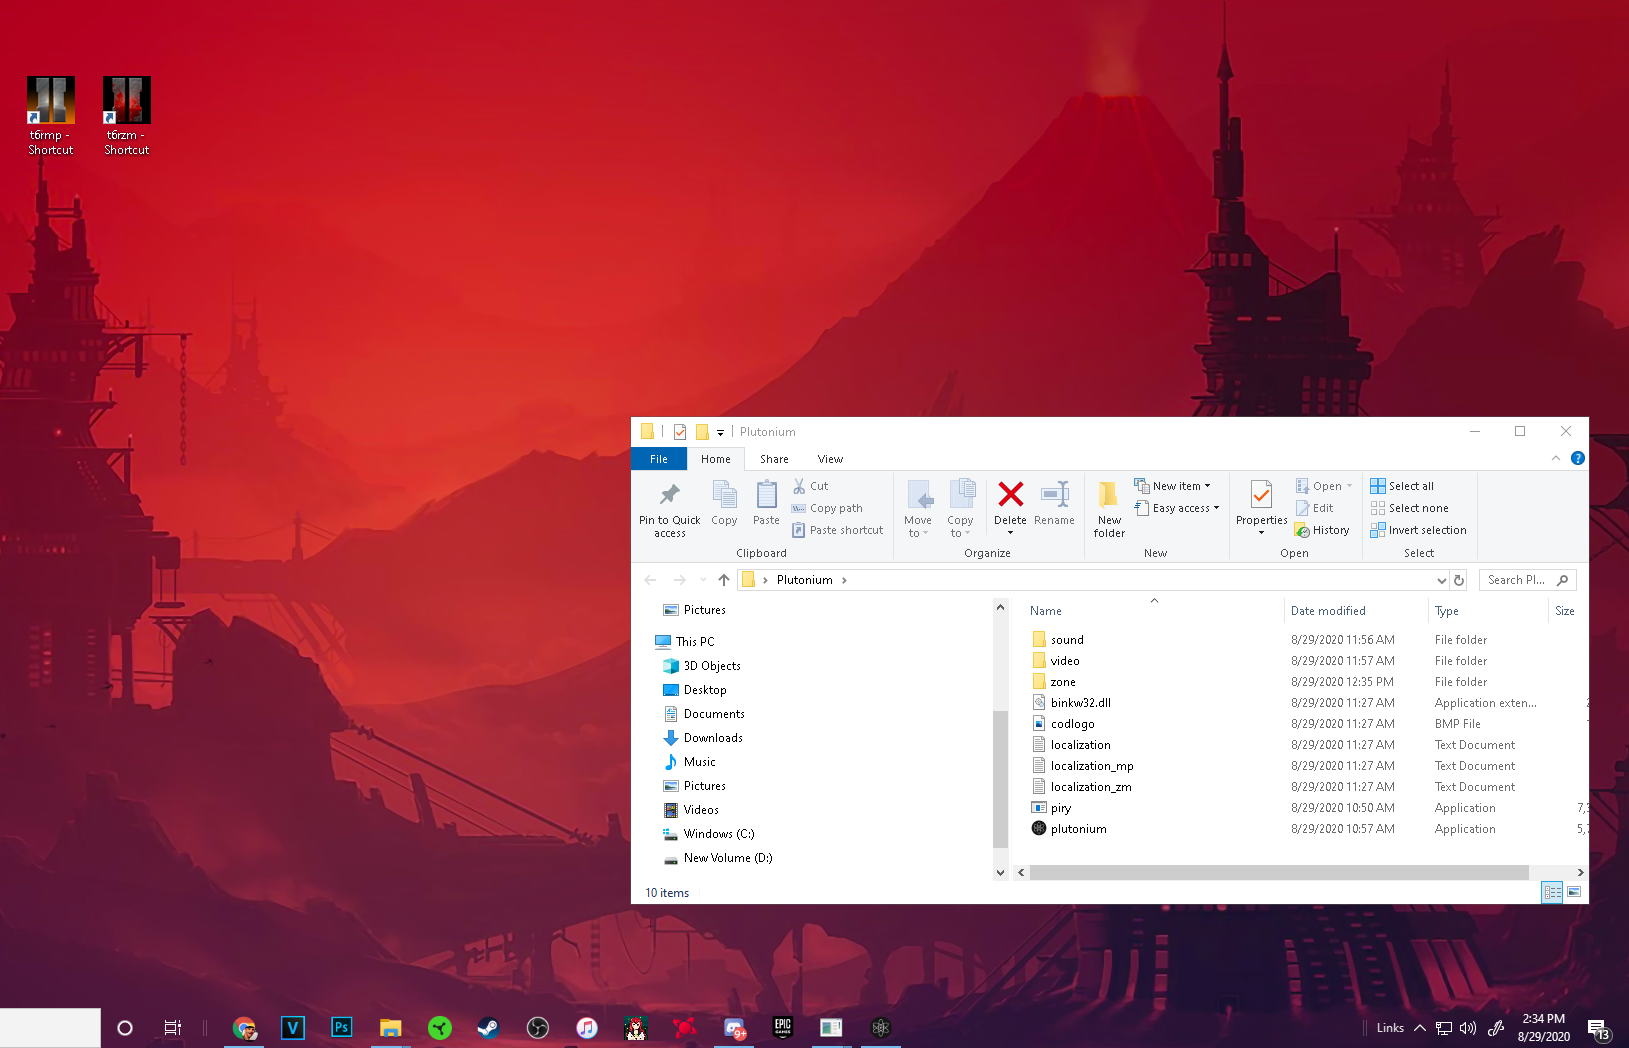
Task: Click the horizontal scrollbar in file list
Action: pyautogui.click(x=1279, y=872)
